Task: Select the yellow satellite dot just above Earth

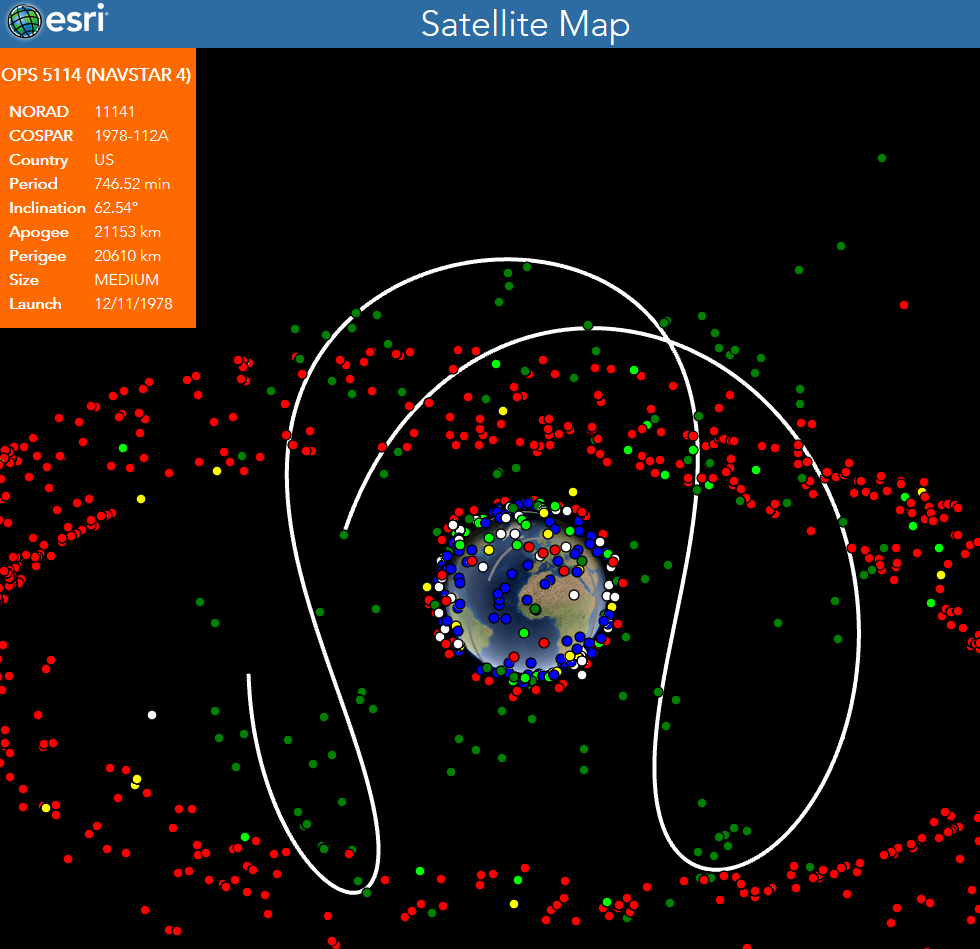Action: [573, 492]
